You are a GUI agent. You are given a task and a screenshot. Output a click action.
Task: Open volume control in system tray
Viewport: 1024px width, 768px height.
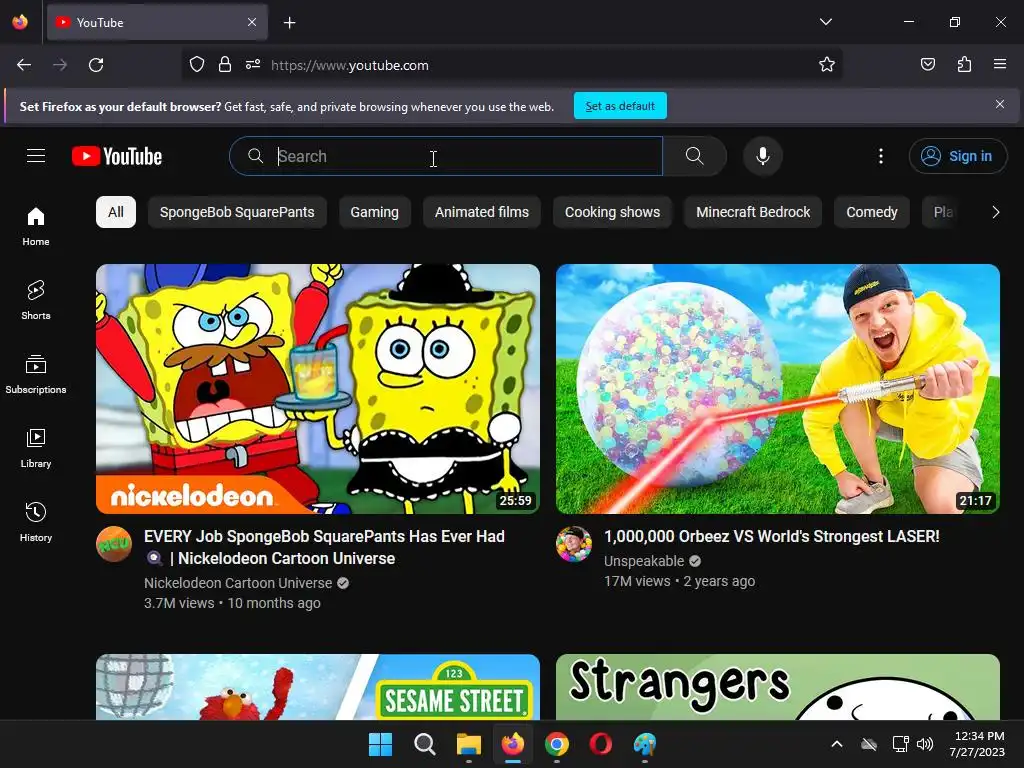pyautogui.click(x=925, y=744)
